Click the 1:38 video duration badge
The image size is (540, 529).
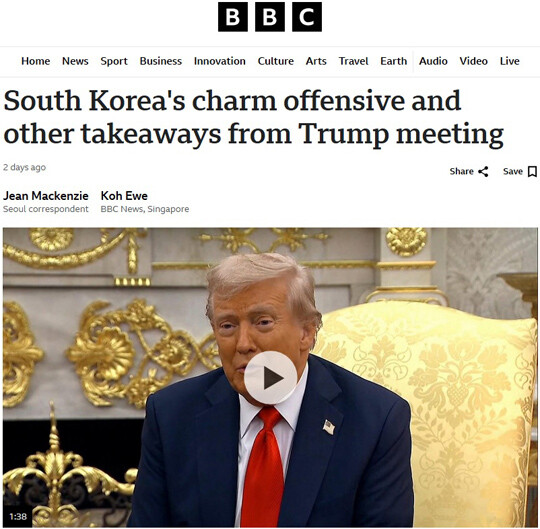tap(18, 516)
